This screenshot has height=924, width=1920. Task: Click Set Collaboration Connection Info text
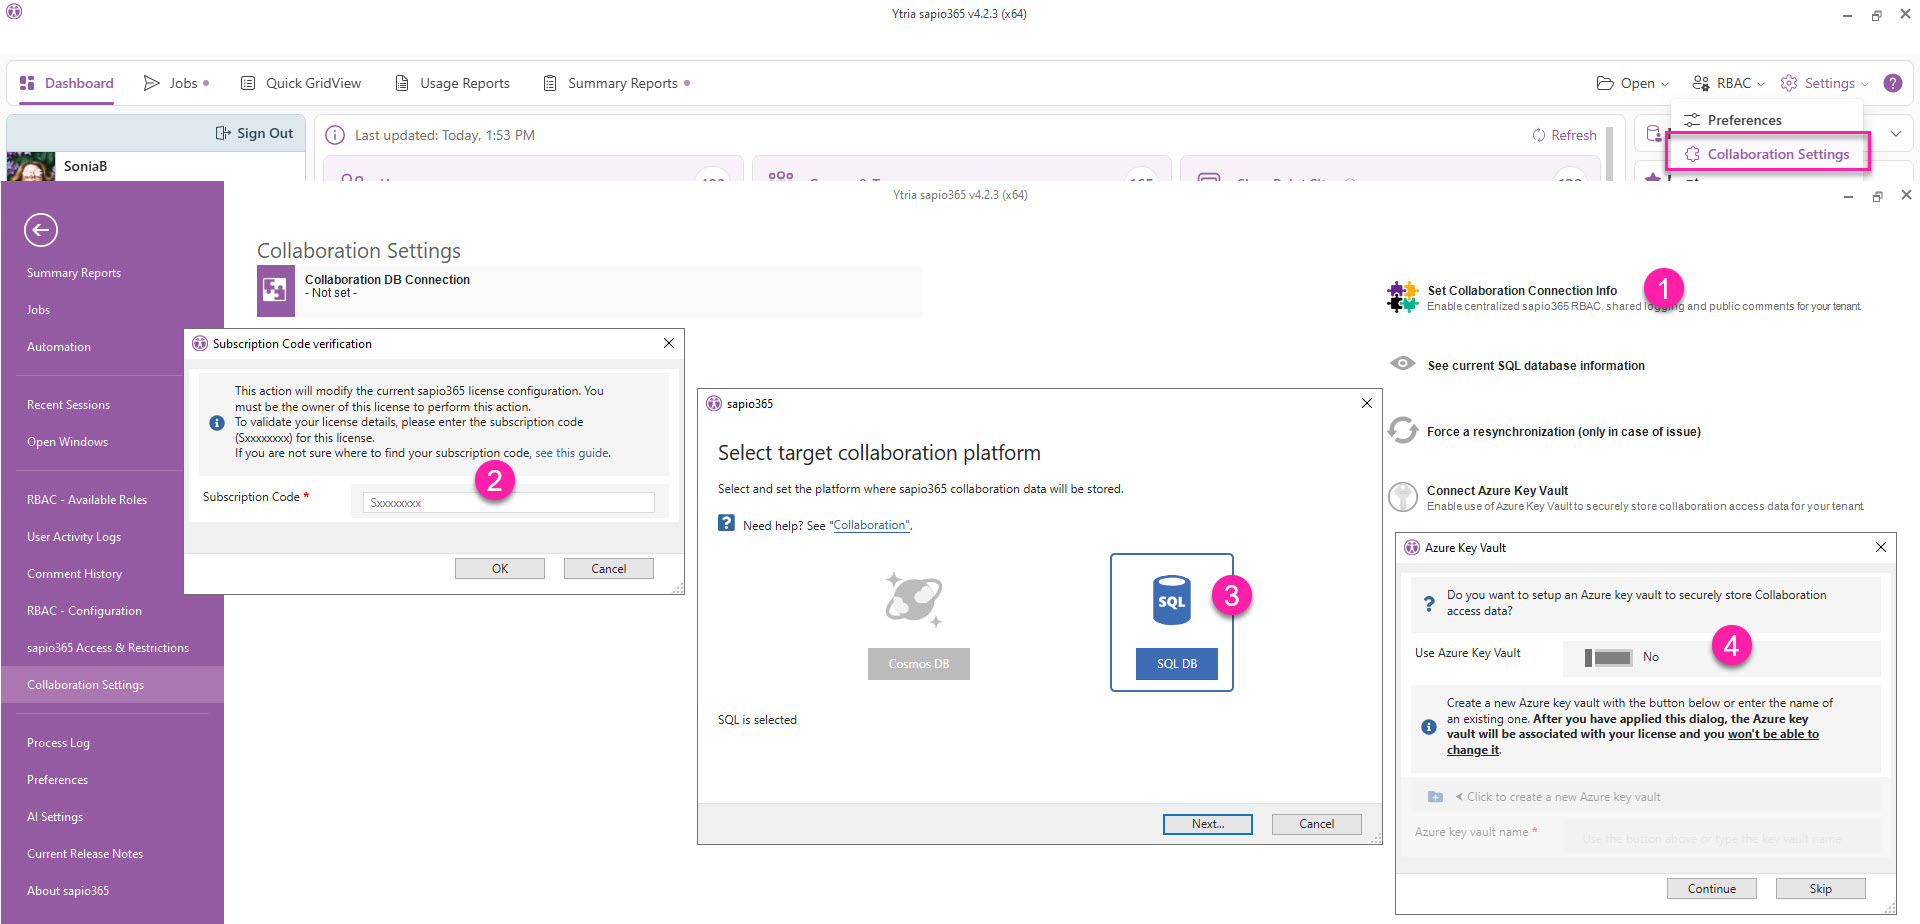pos(1522,291)
